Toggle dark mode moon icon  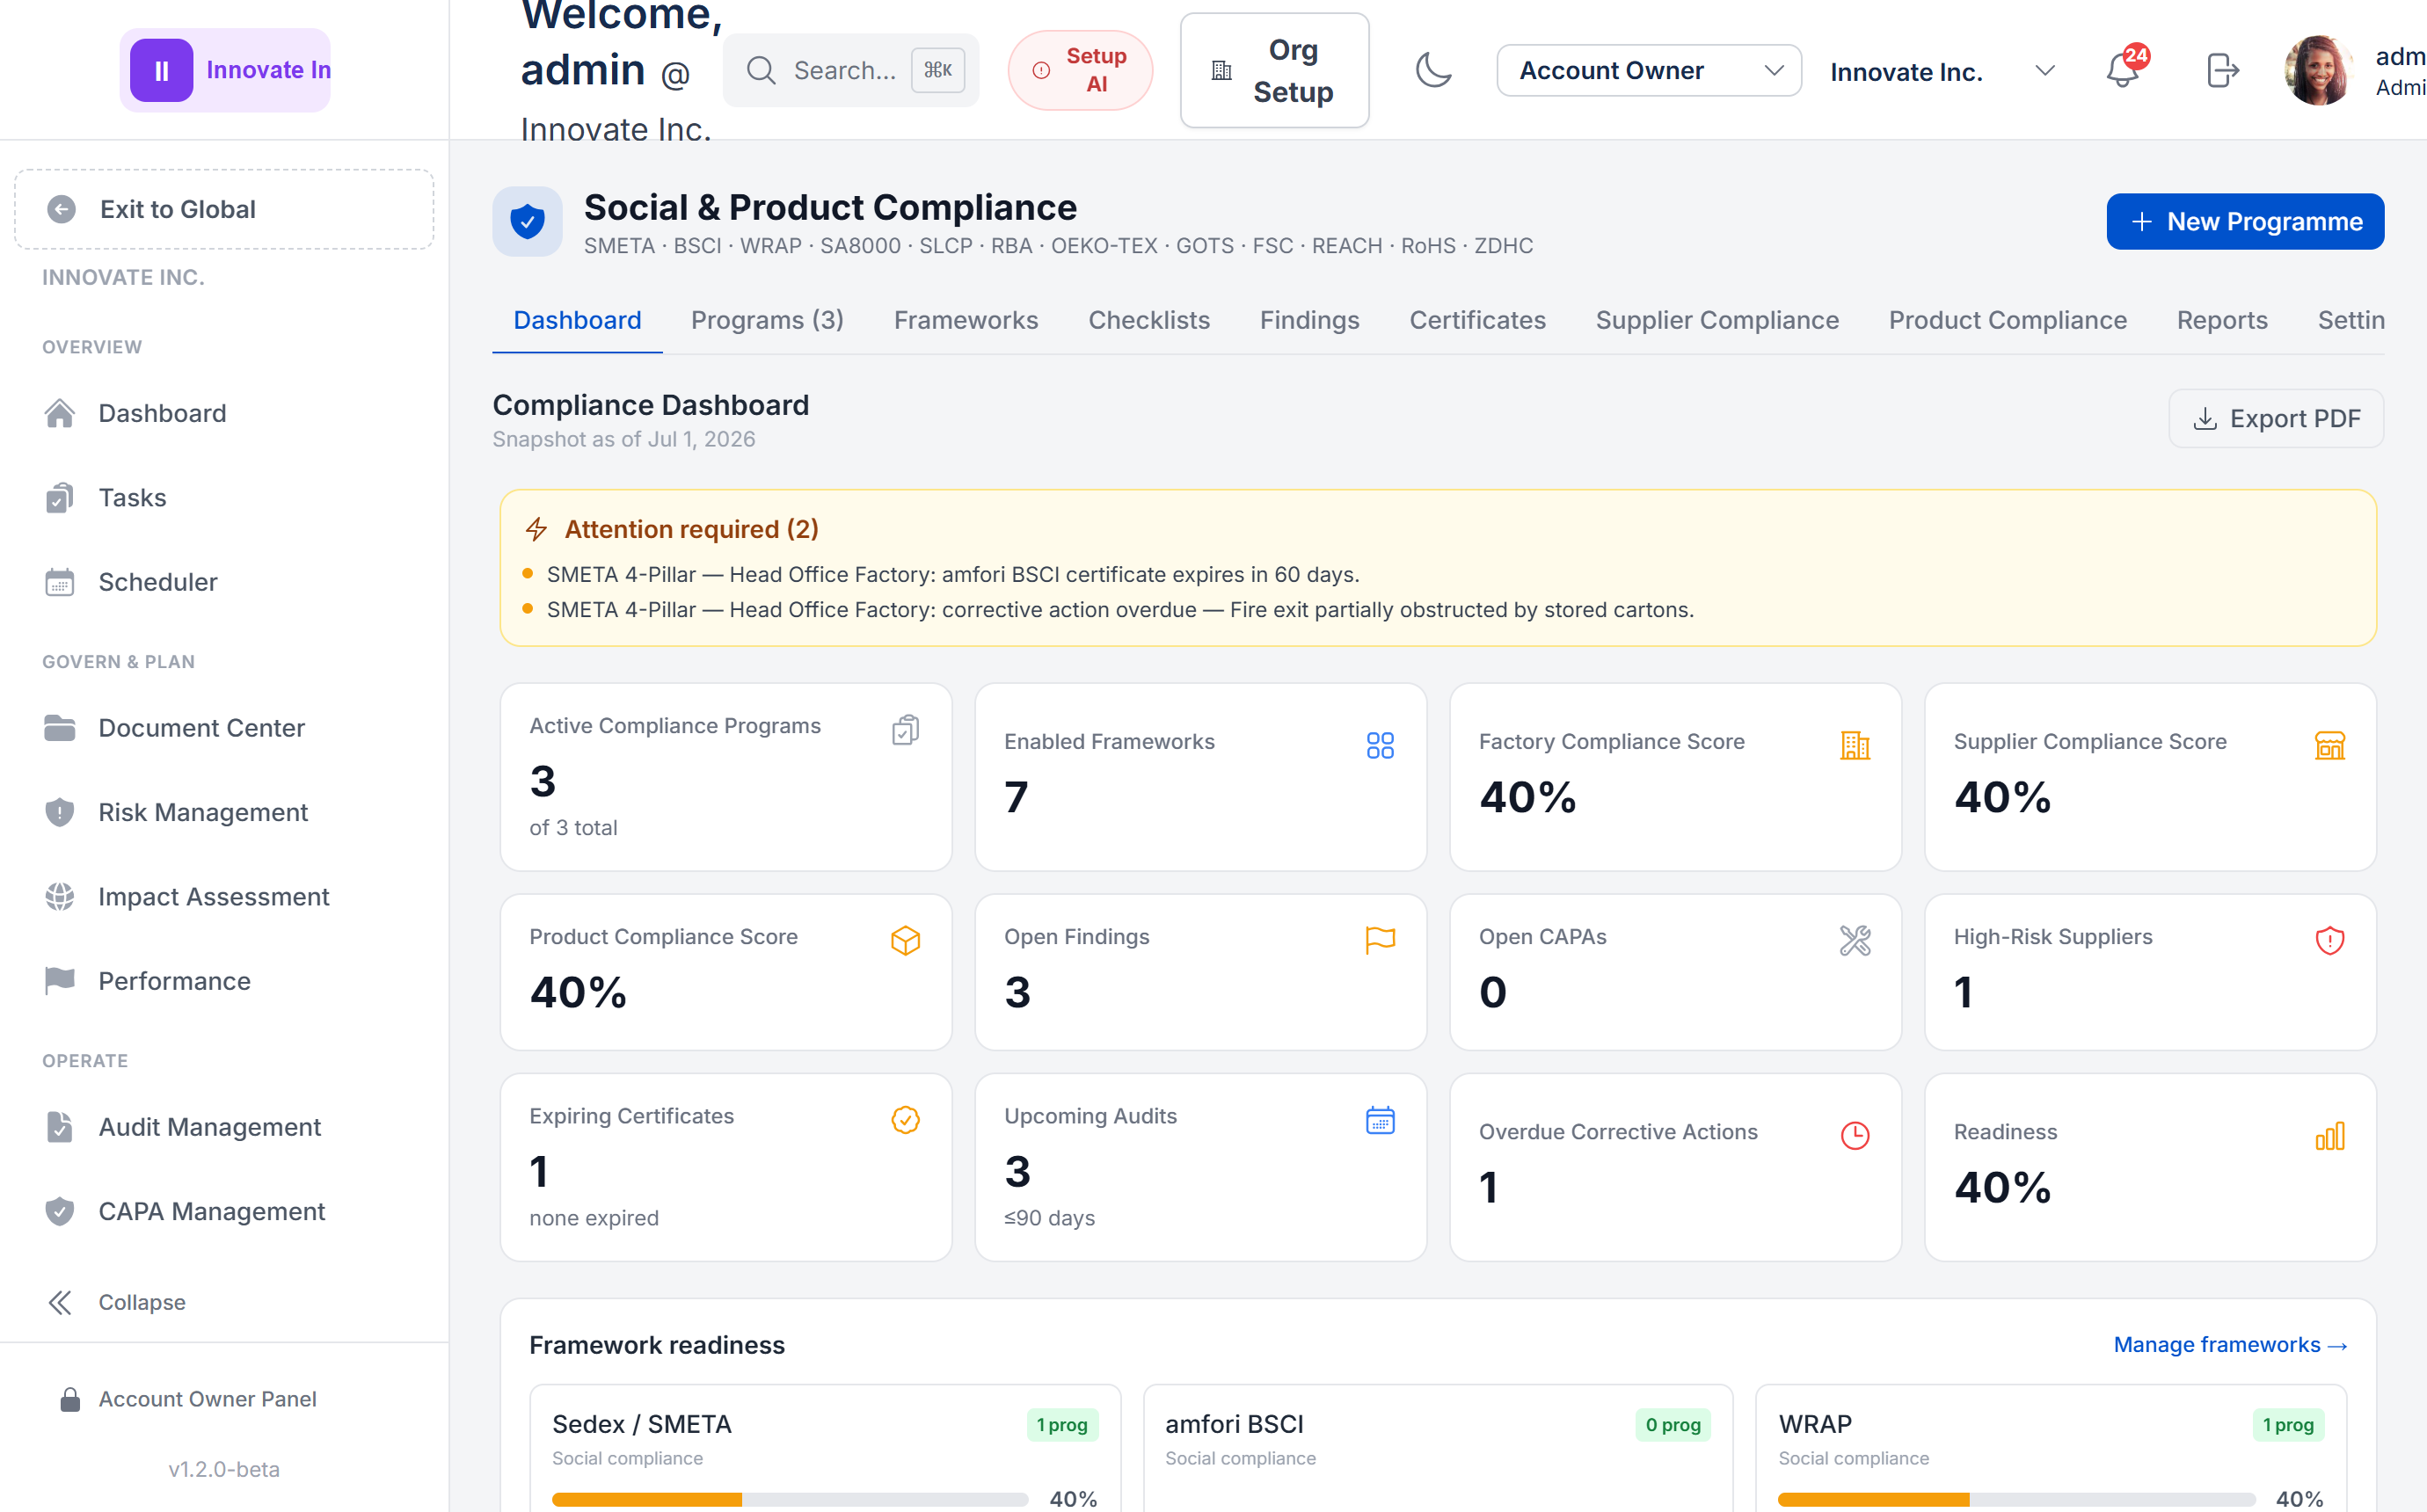click(x=1433, y=70)
